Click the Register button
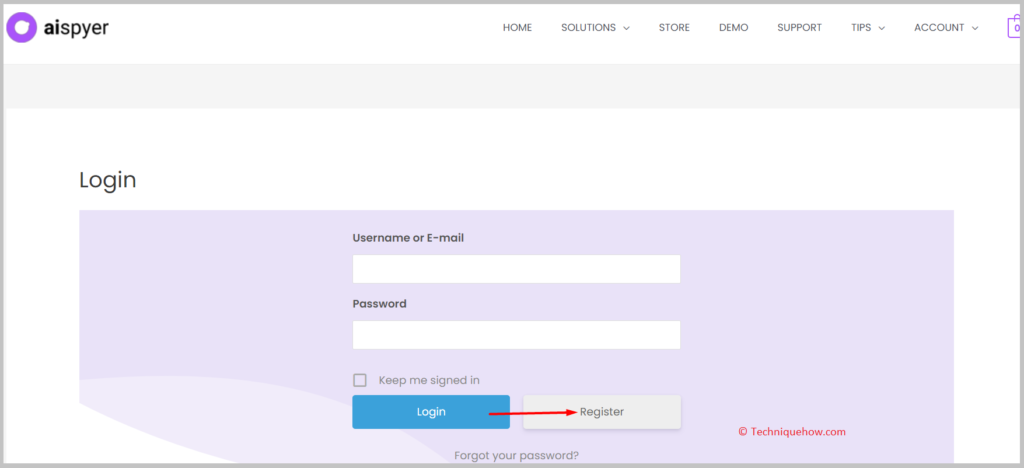1024x468 pixels. [x=601, y=412]
